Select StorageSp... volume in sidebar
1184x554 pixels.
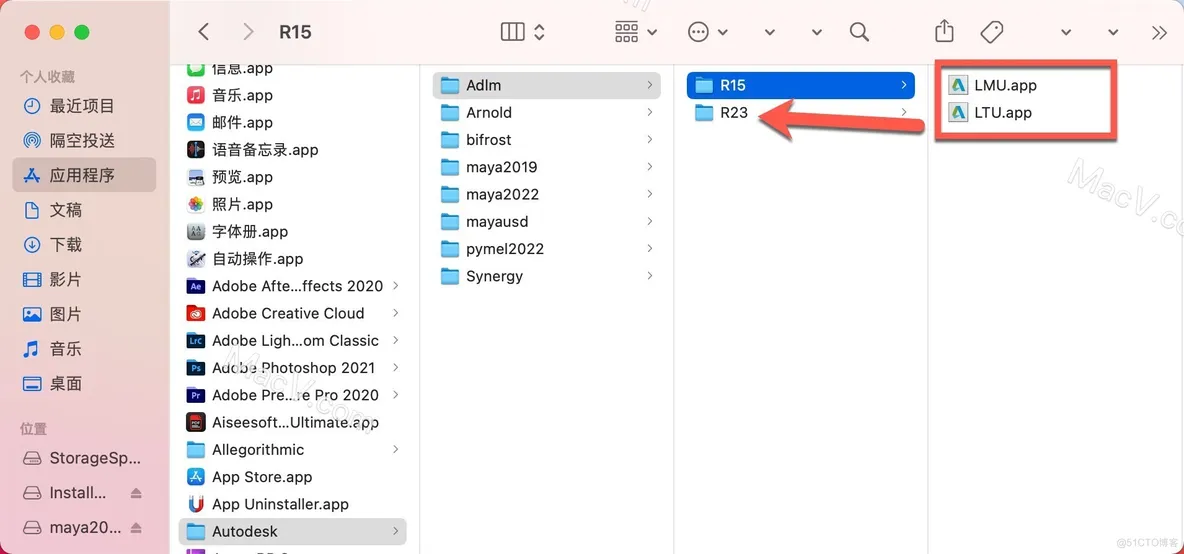[84, 457]
